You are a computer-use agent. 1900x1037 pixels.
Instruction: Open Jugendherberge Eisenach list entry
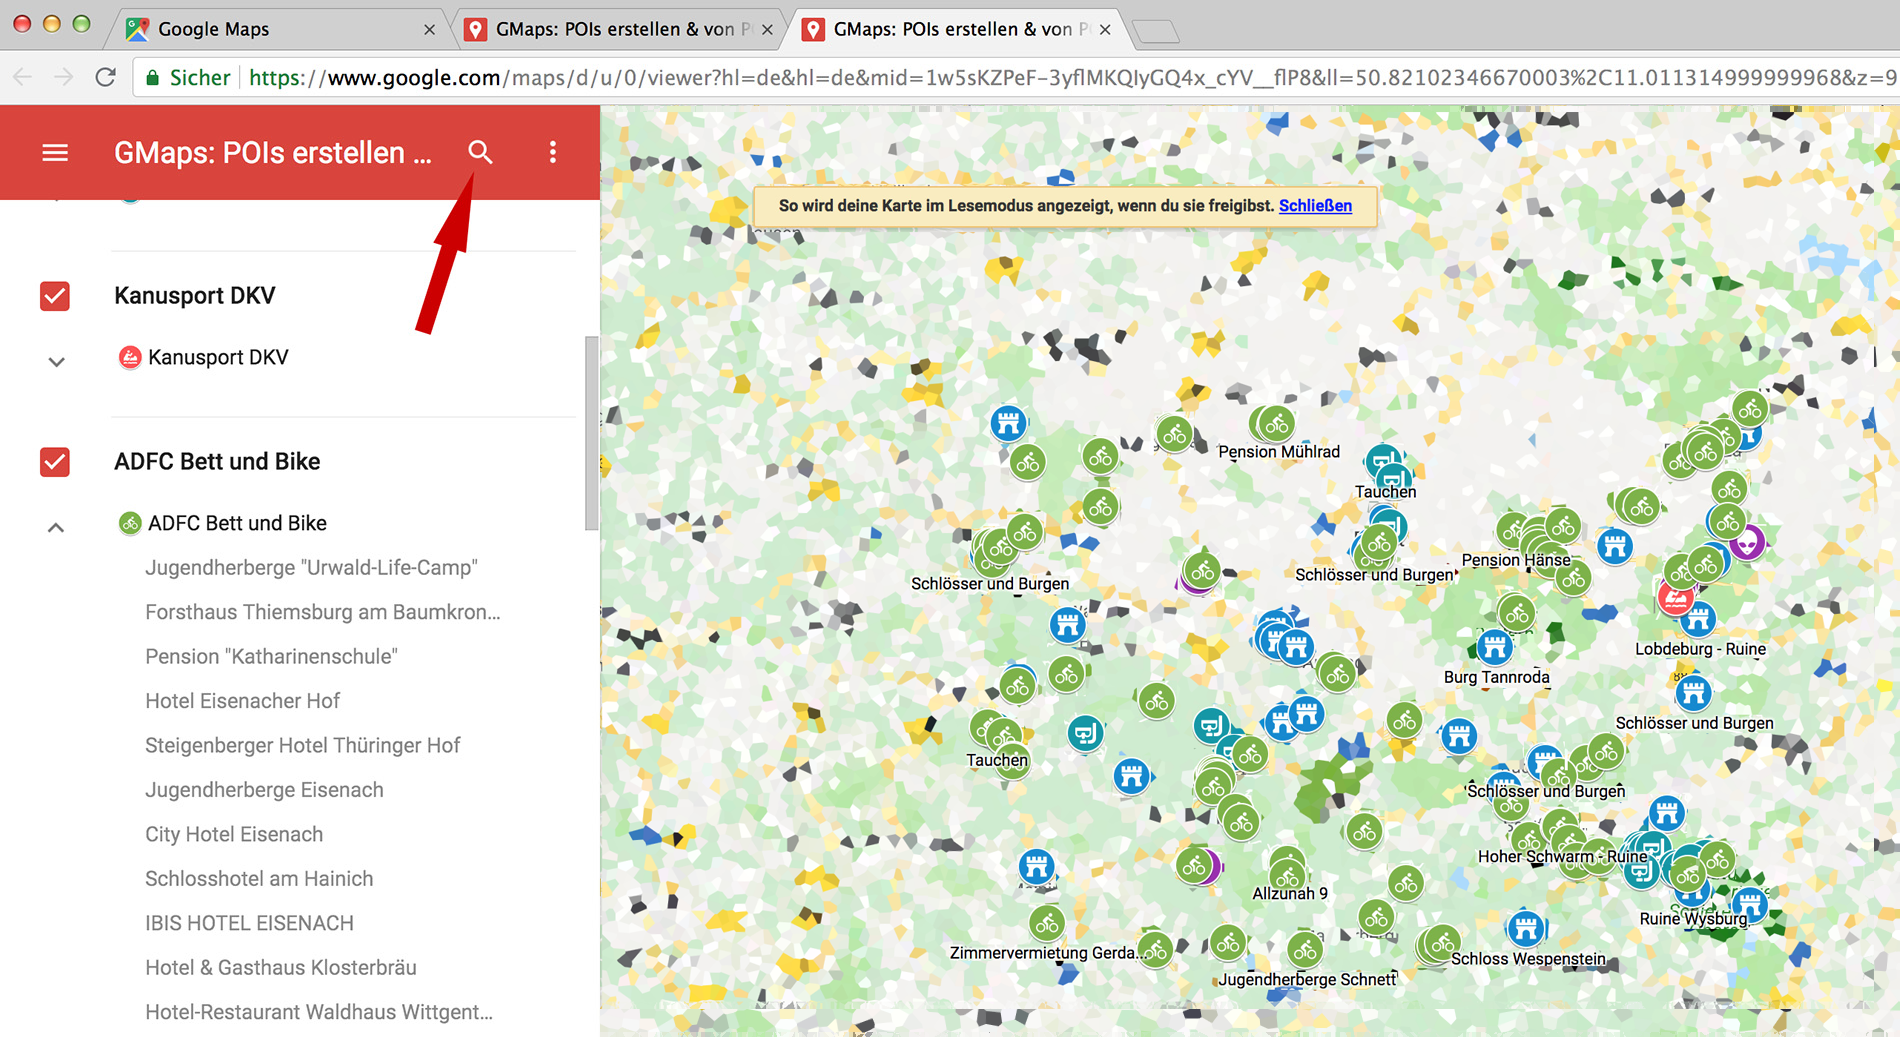pos(264,790)
